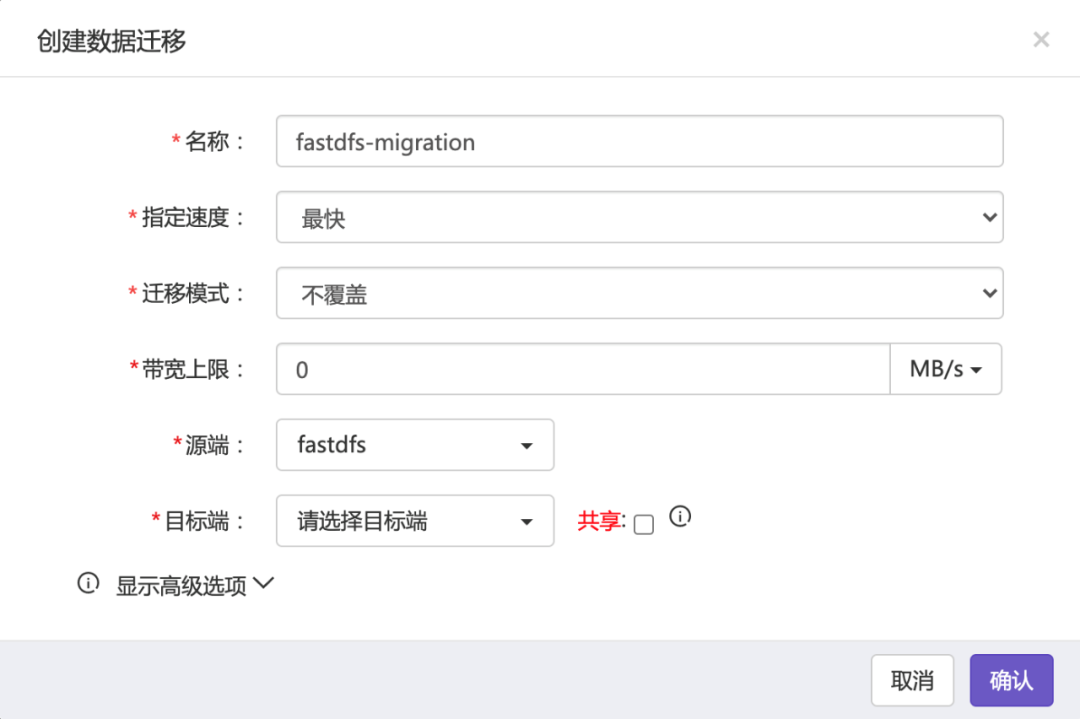
Task: Click the 带宽上限 number input field
Action: coord(582,369)
